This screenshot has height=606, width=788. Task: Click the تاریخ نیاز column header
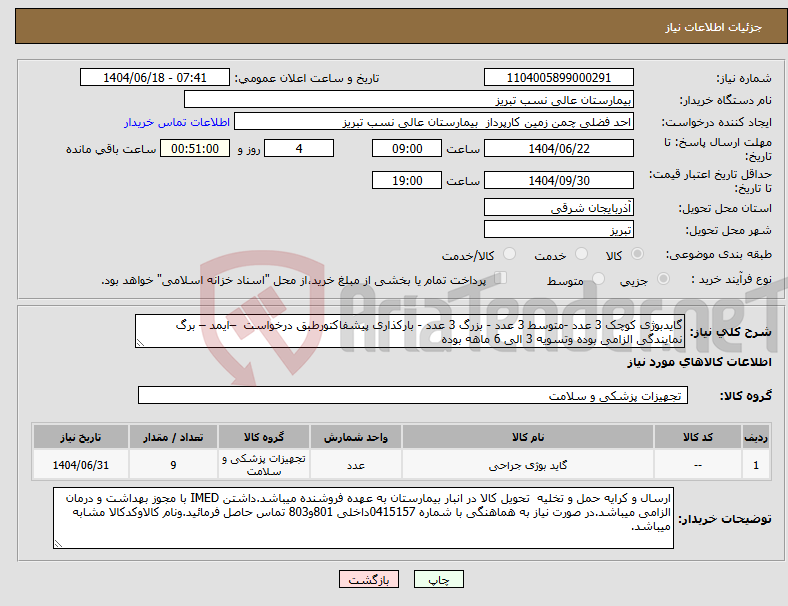coord(80,437)
